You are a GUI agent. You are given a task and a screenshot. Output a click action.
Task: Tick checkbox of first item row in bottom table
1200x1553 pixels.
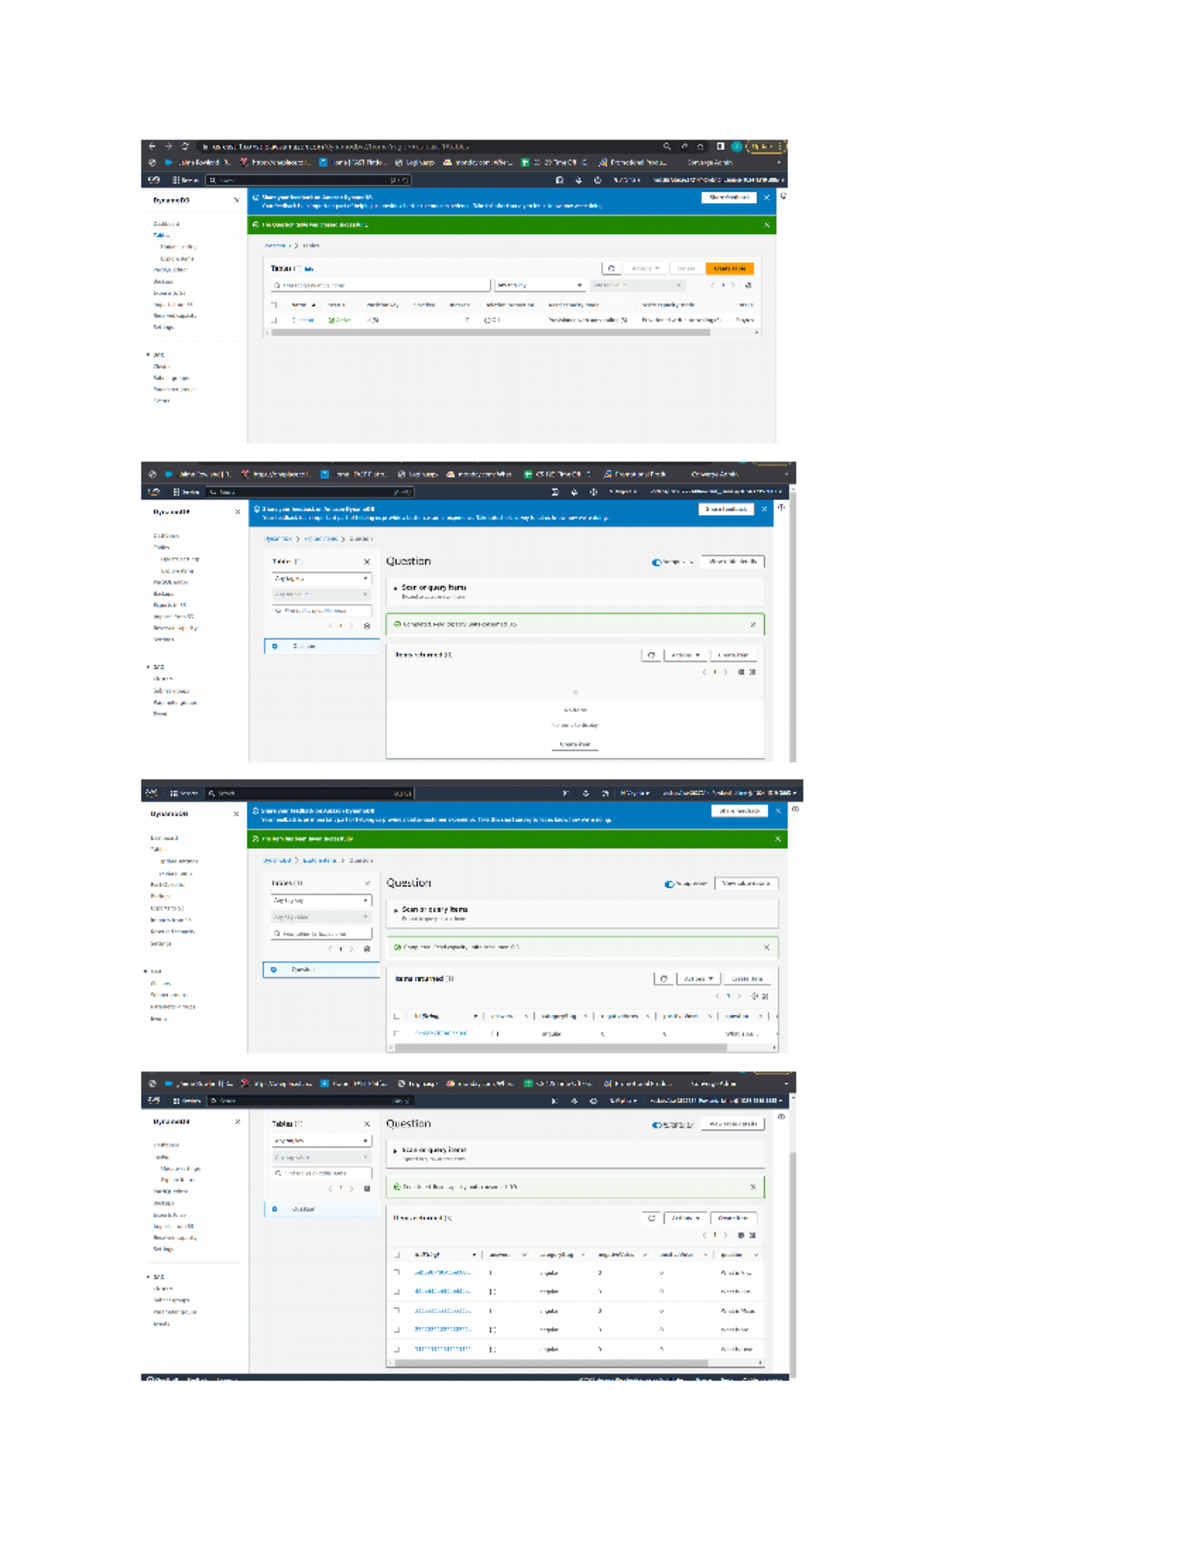(x=397, y=1273)
